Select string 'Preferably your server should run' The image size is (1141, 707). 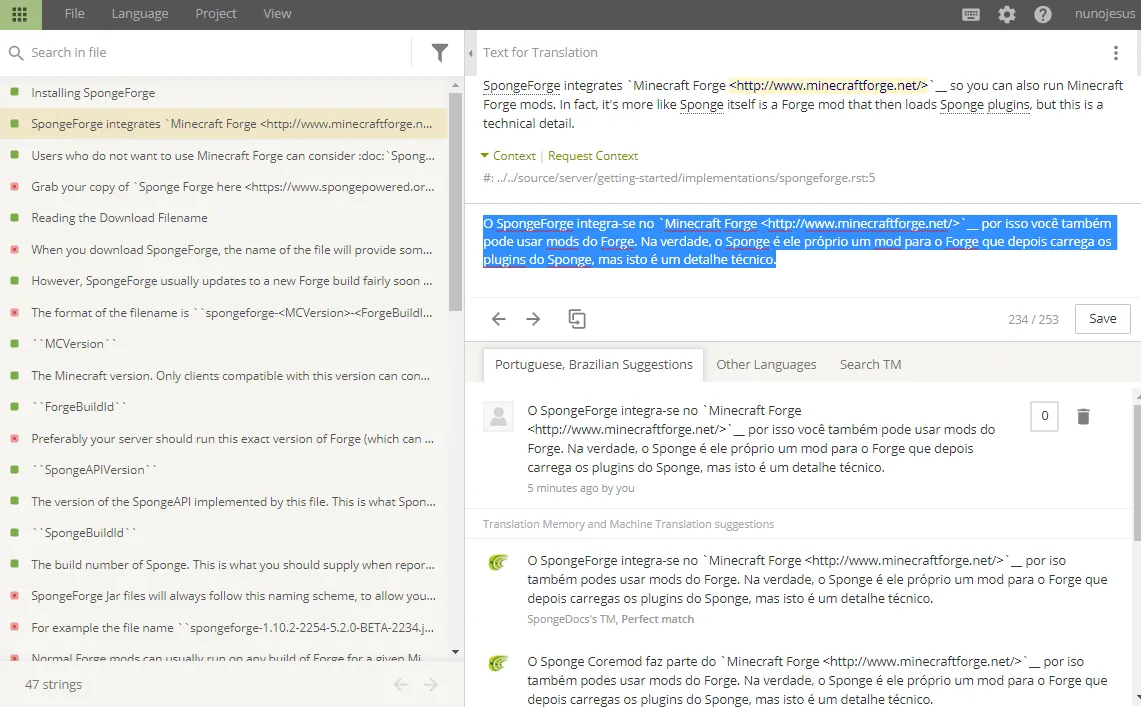(223, 439)
